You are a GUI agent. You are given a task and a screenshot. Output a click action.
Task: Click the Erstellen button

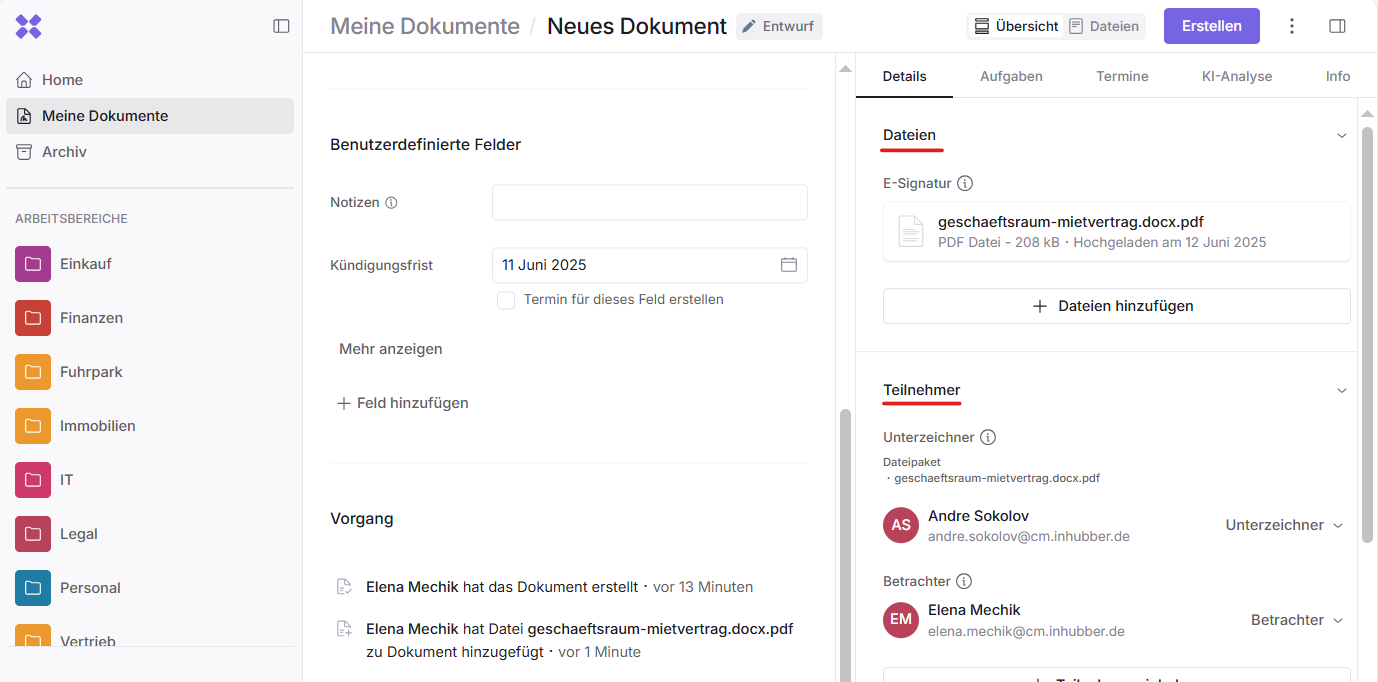point(1211,26)
